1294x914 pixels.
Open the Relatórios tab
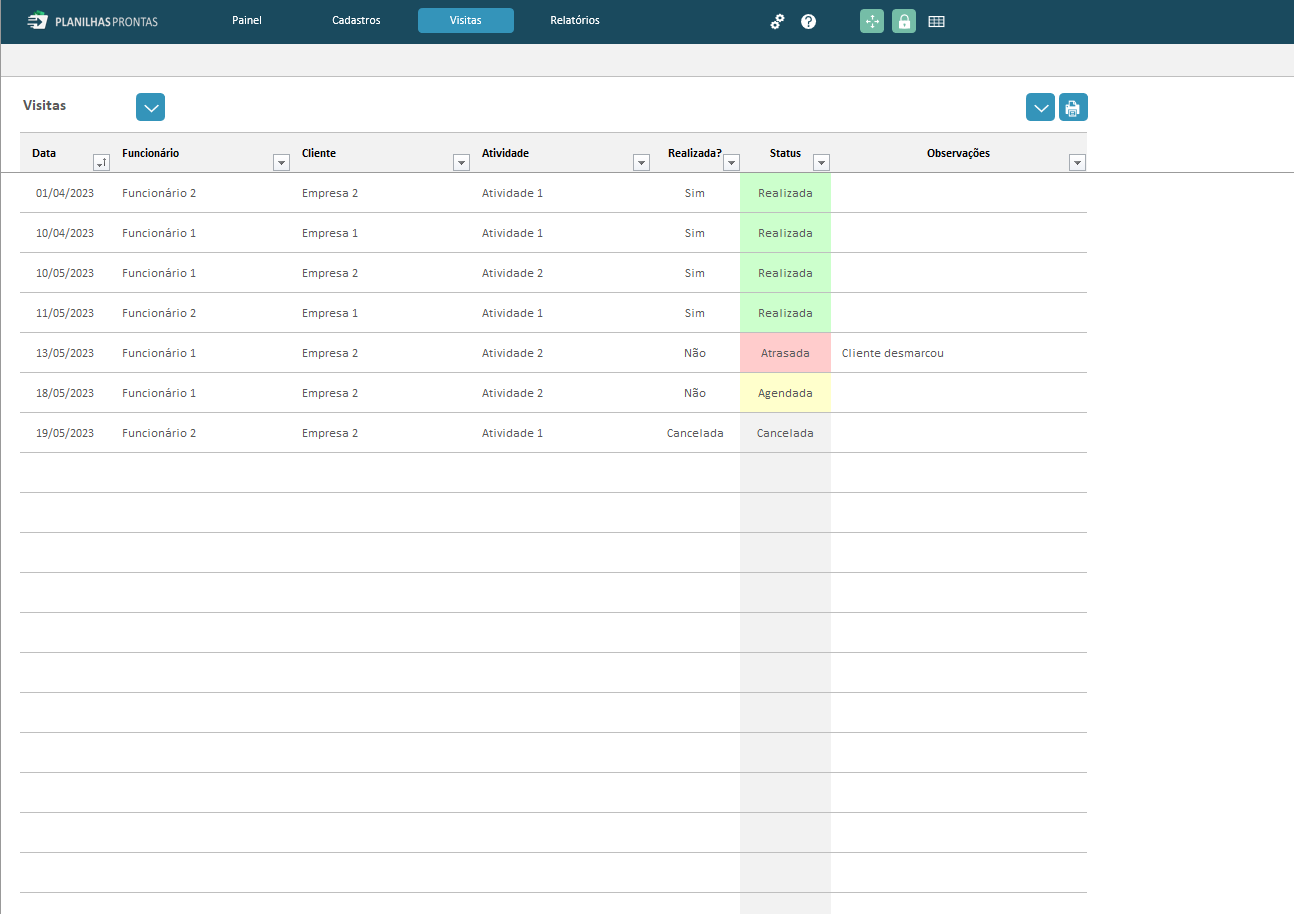574,21
